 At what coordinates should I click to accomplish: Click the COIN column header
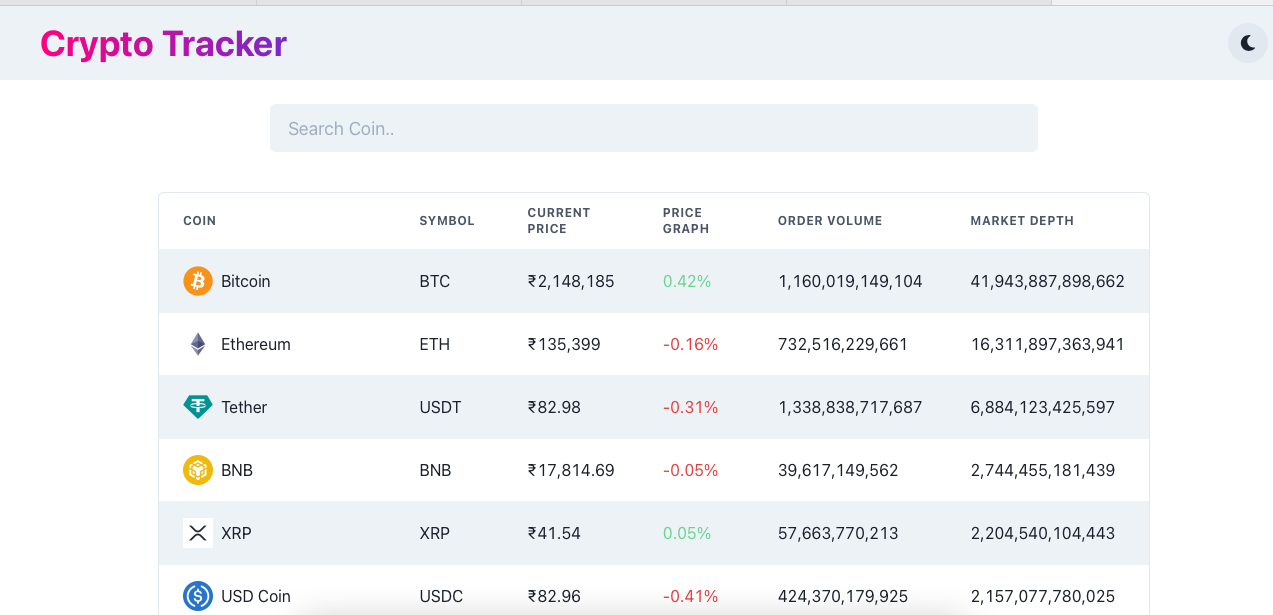(x=199, y=221)
